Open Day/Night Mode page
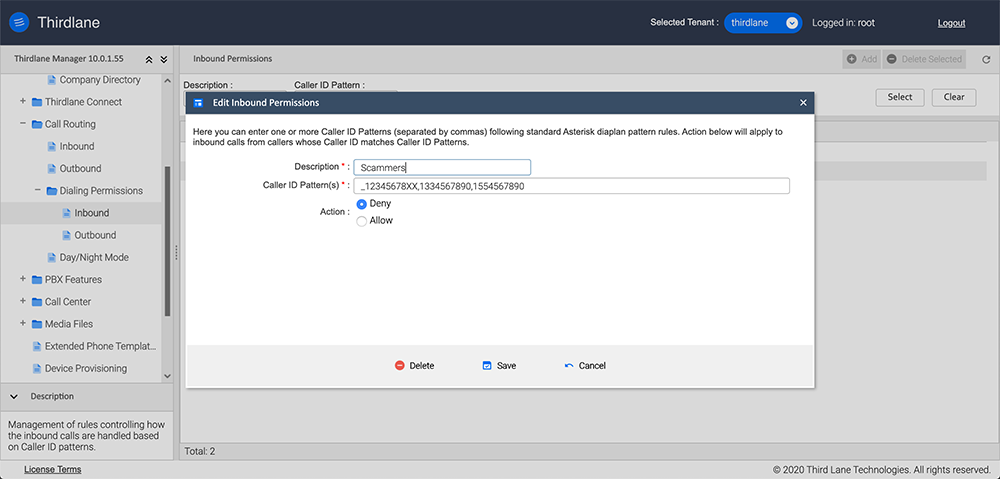Viewport: 1000px width, 479px height. click(94, 257)
